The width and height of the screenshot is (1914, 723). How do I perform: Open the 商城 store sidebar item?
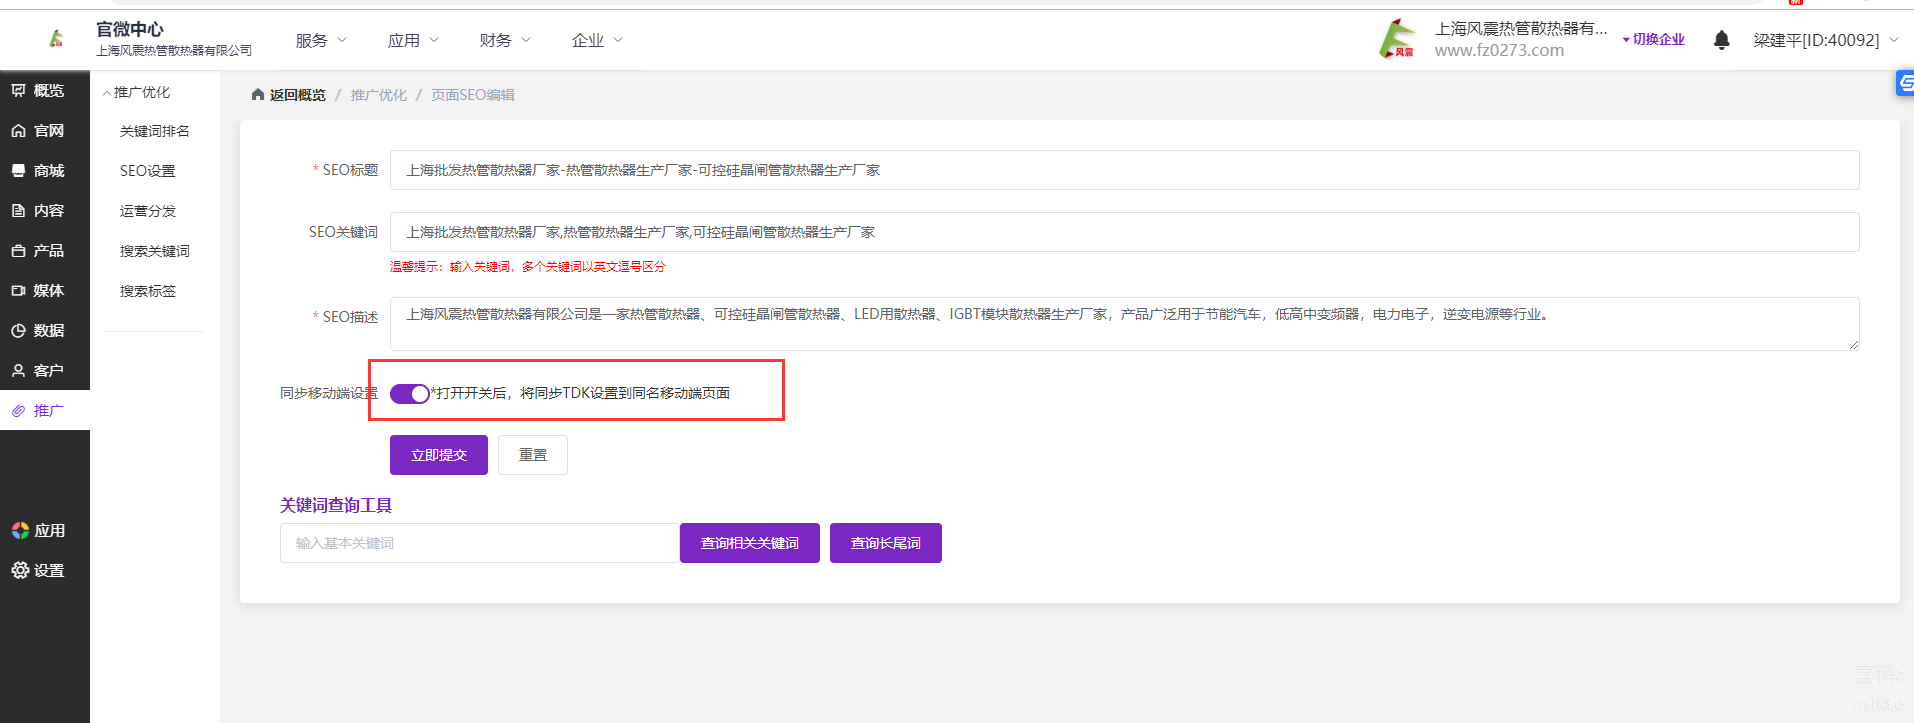38,171
